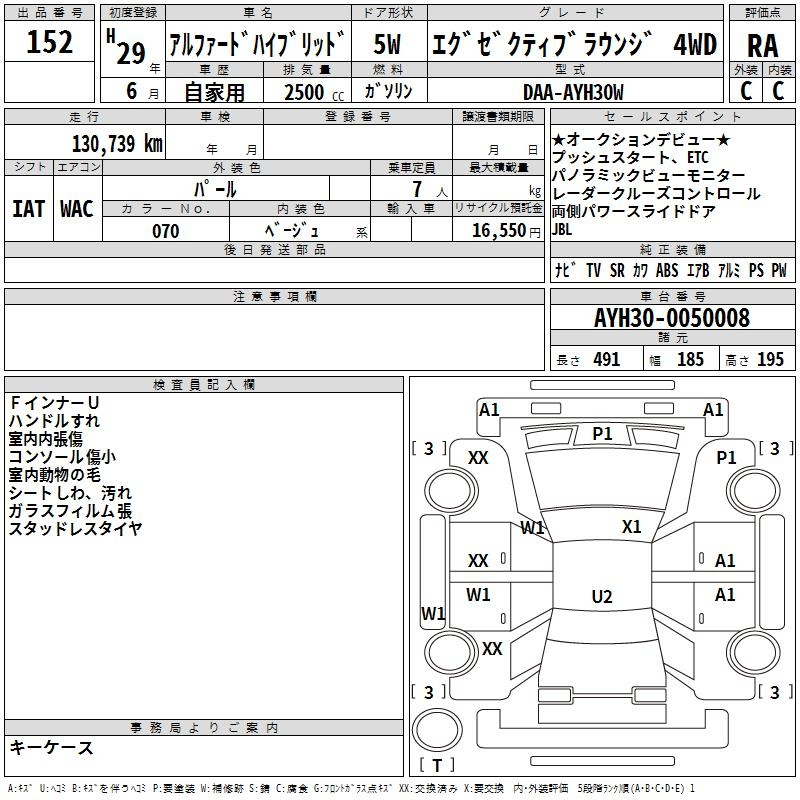The width and height of the screenshot is (800, 800).
Task: Click exterior color パール
Action: [215, 189]
